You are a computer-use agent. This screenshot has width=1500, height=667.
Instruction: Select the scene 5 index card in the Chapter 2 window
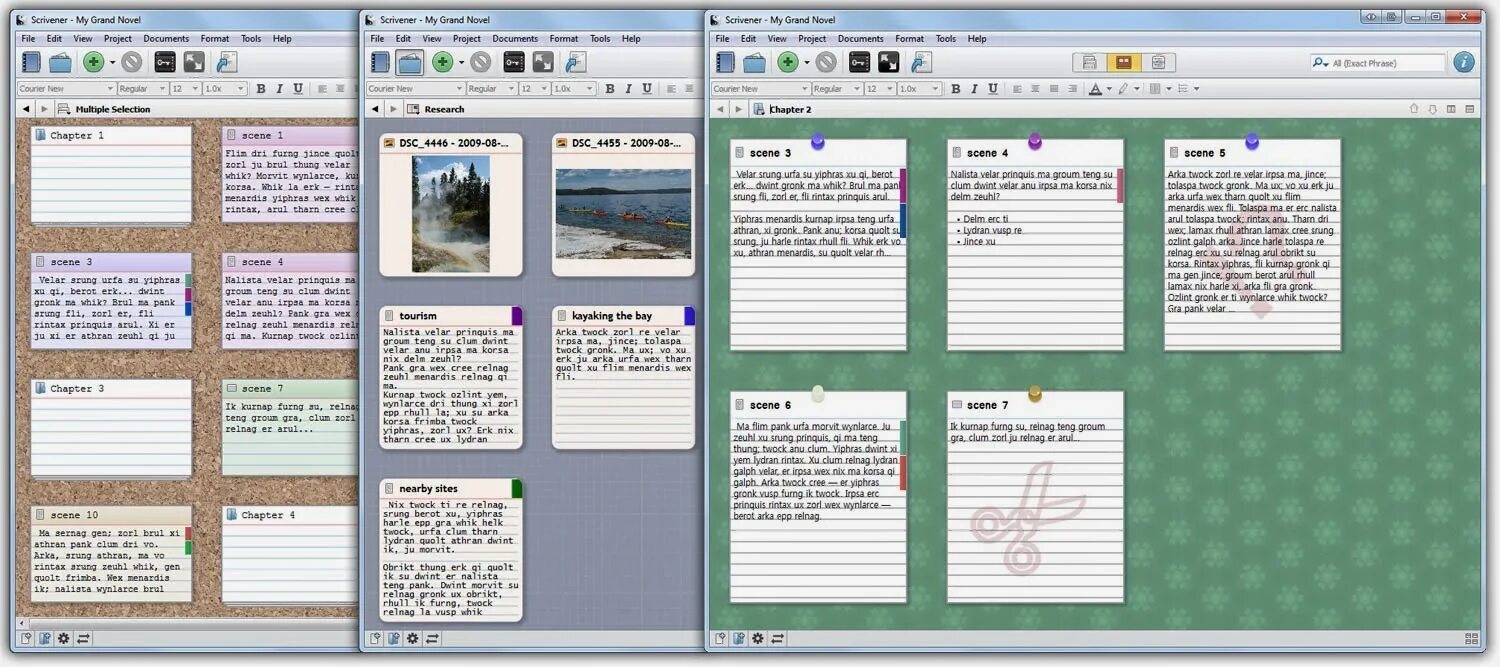pyautogui.click(x=1253, y=245)
